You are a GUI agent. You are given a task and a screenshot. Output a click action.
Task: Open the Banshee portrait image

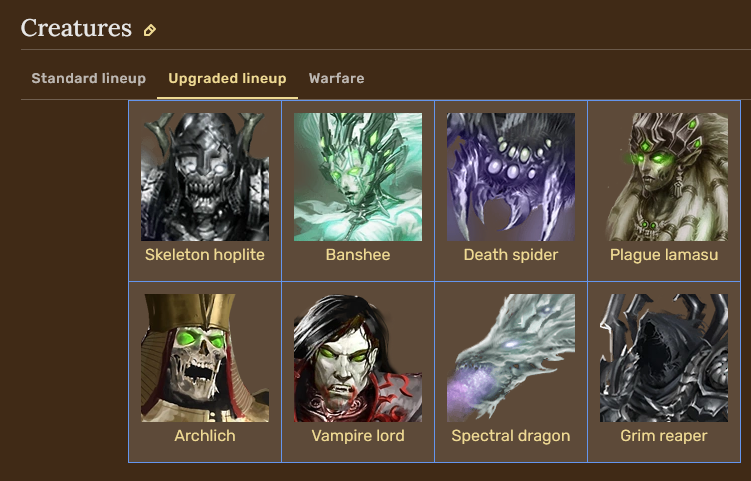click(x=358, y=177)
